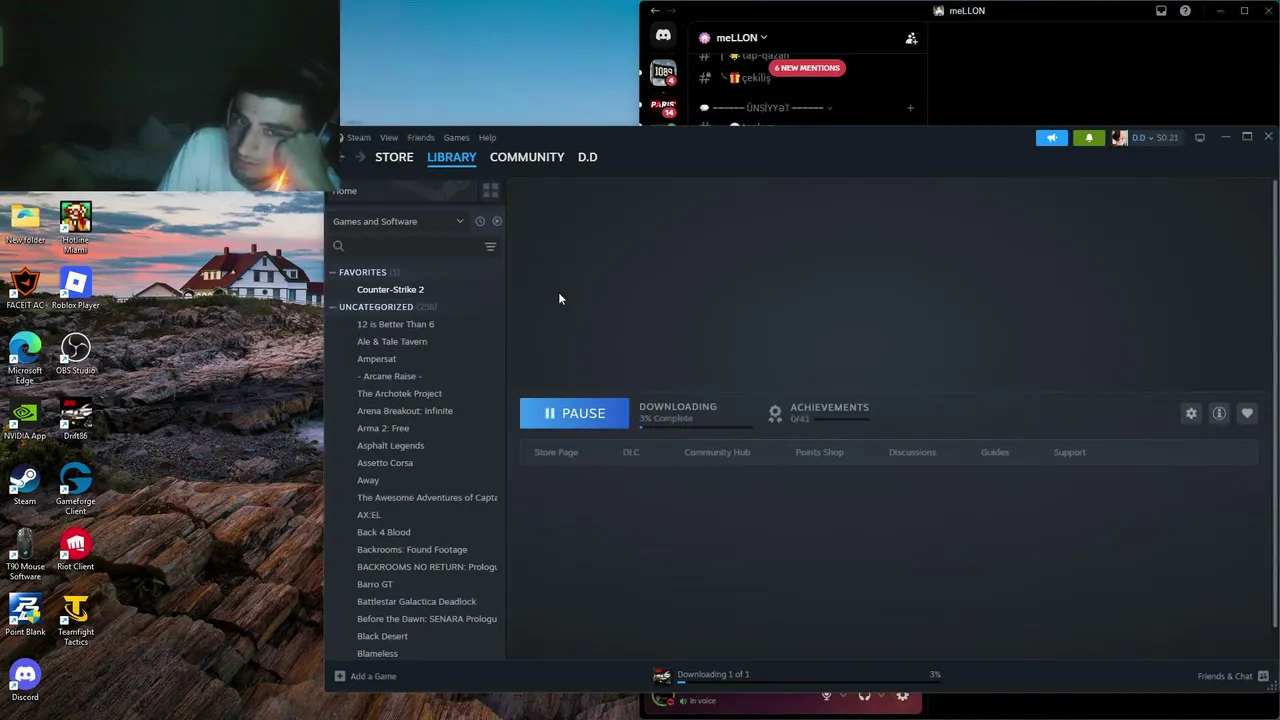
Task: Open the Discussions link
Action: [913, 452]
